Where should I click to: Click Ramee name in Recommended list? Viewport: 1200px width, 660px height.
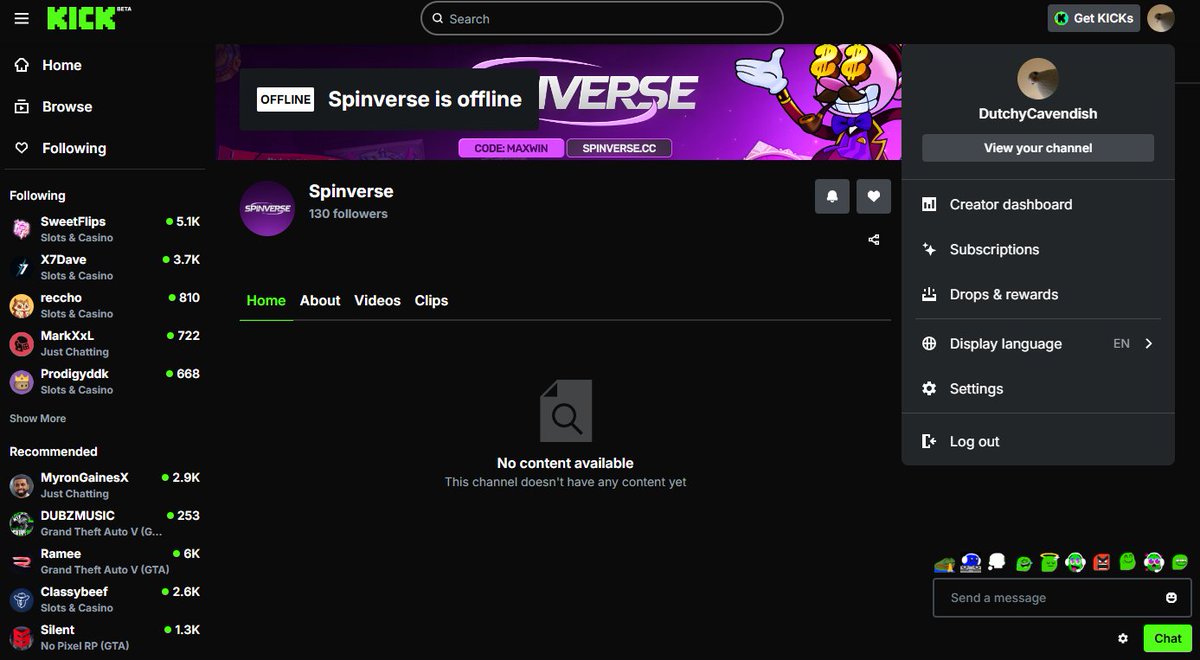point(61,553)
